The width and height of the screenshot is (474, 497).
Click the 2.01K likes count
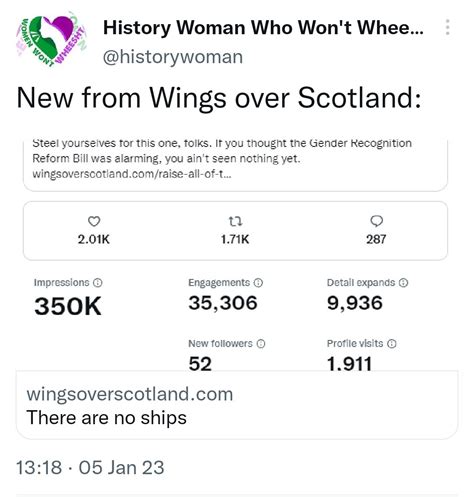[94, 239]
